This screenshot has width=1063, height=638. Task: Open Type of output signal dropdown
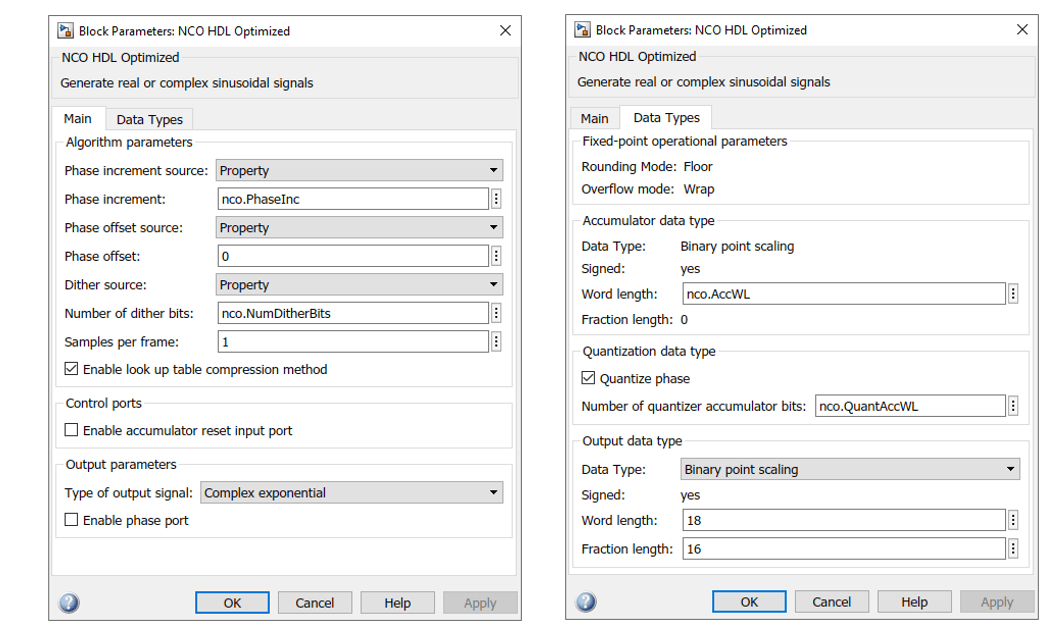[351, 493]
